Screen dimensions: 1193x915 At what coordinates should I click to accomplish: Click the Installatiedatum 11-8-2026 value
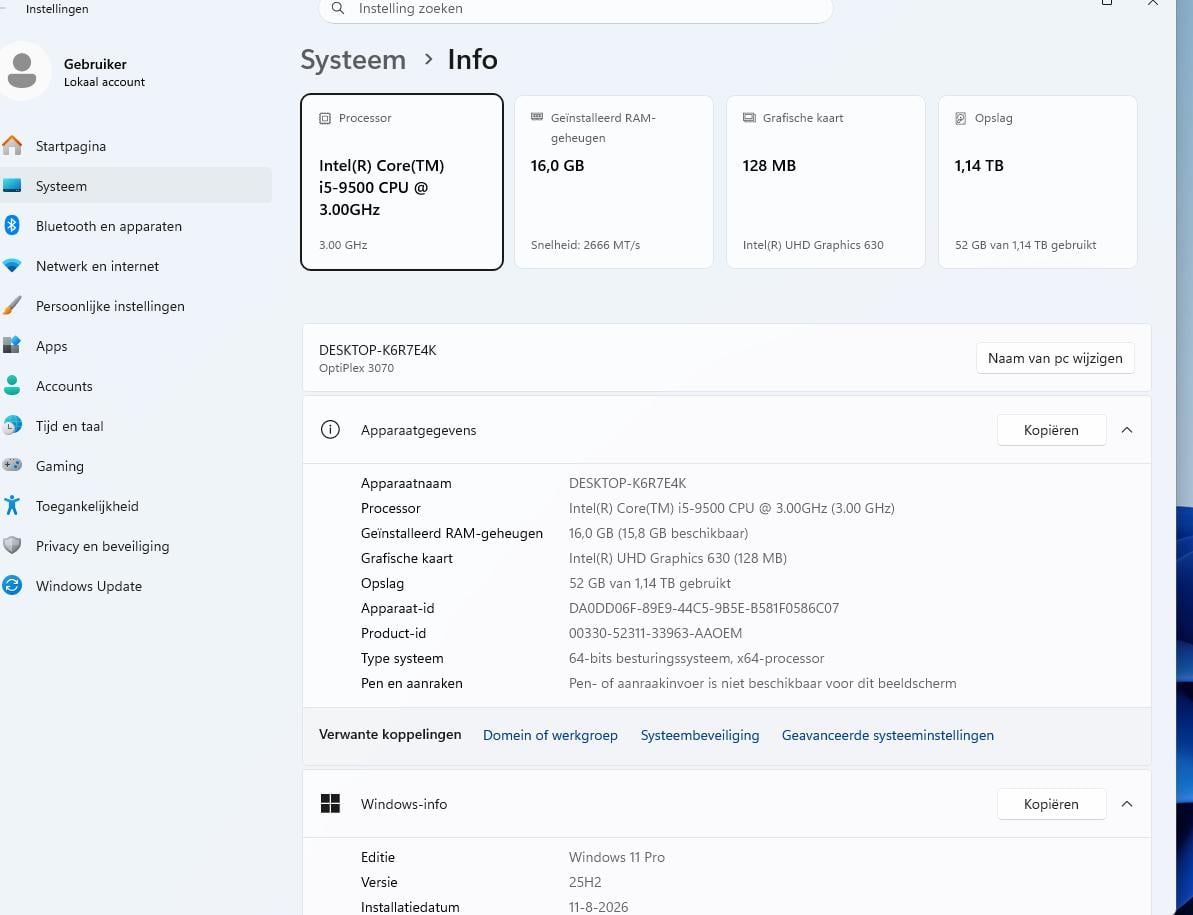click(x=599, y=907)
